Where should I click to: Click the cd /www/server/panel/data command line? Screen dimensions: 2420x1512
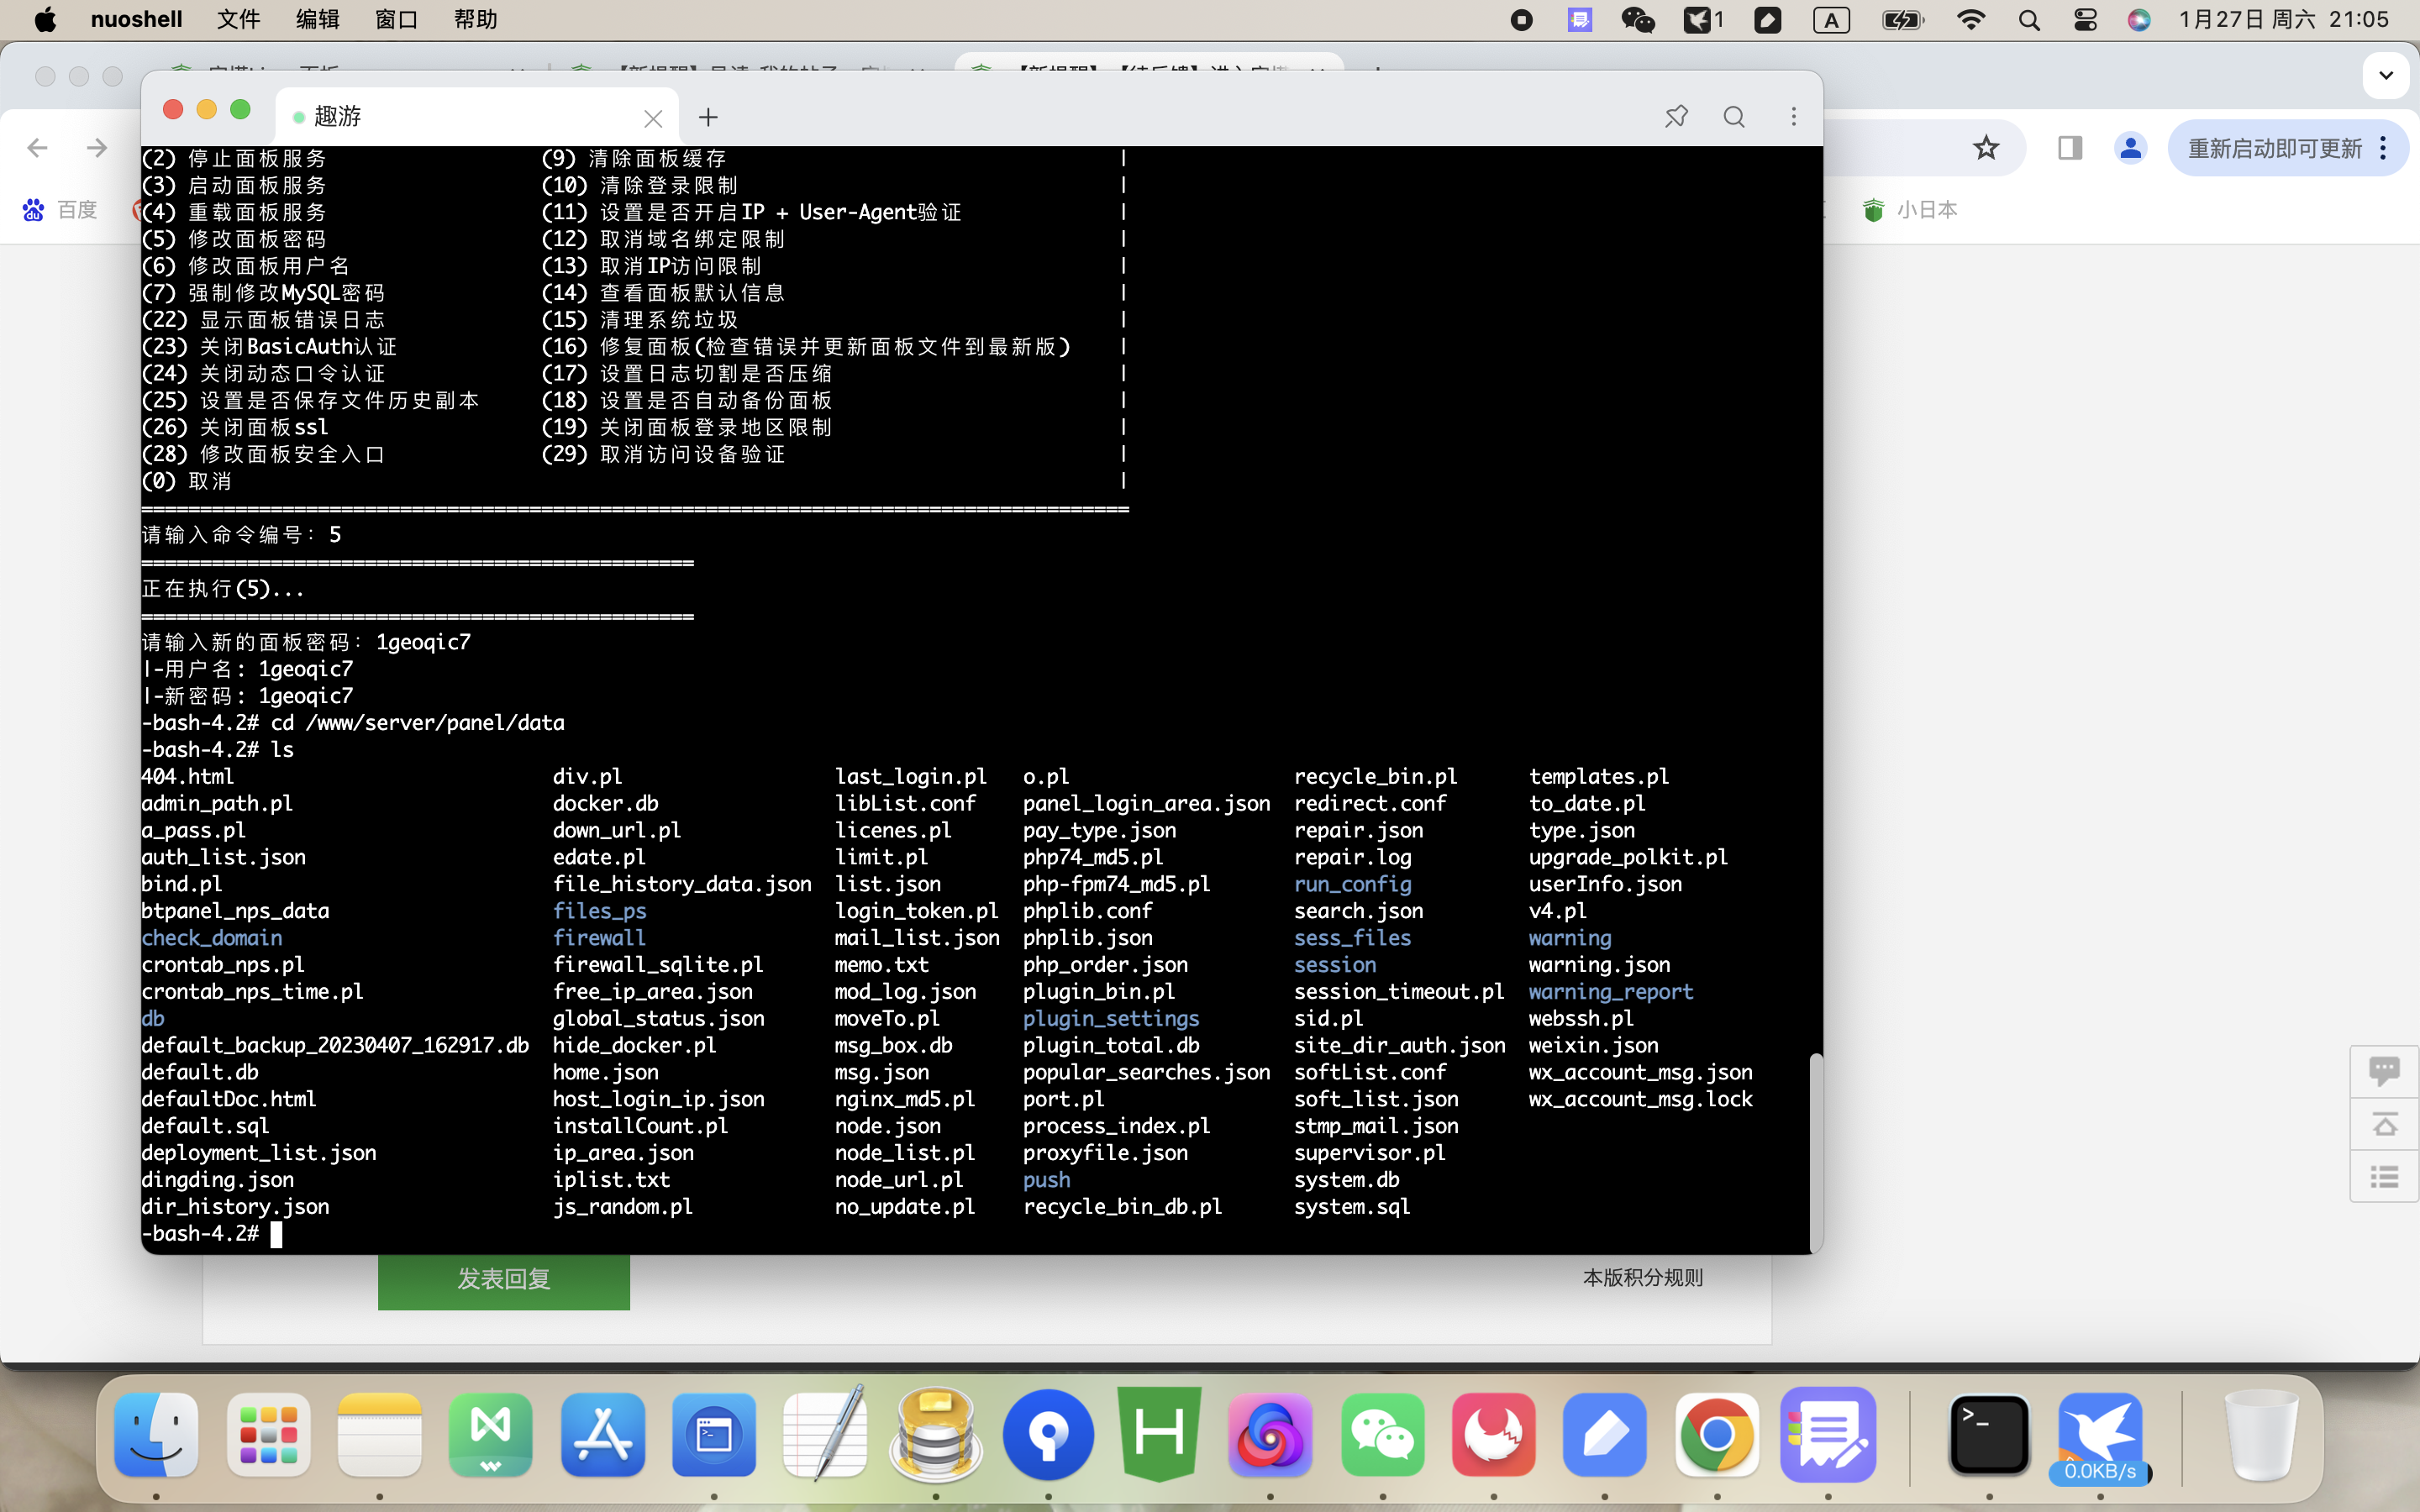353,723
